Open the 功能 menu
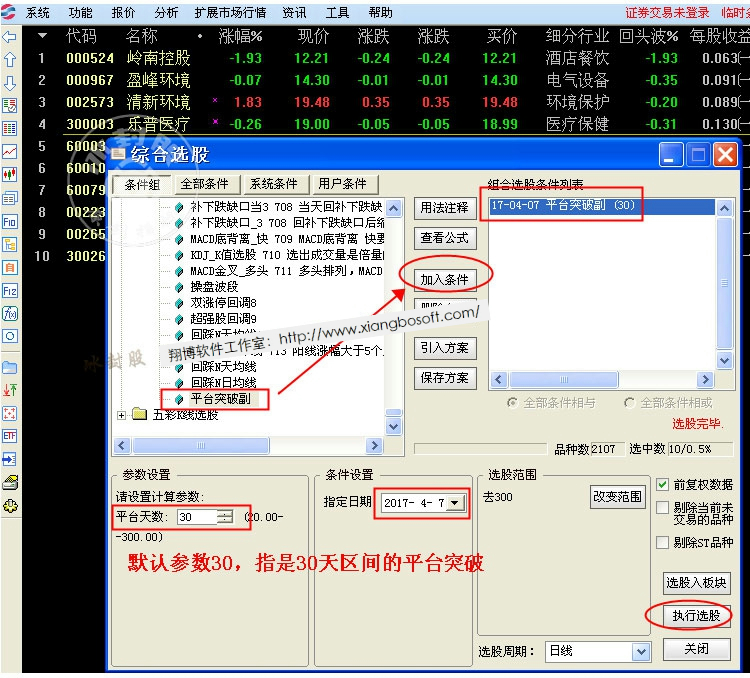The height and width of the screenshot is (678, 750). click(x=80, y=12)
